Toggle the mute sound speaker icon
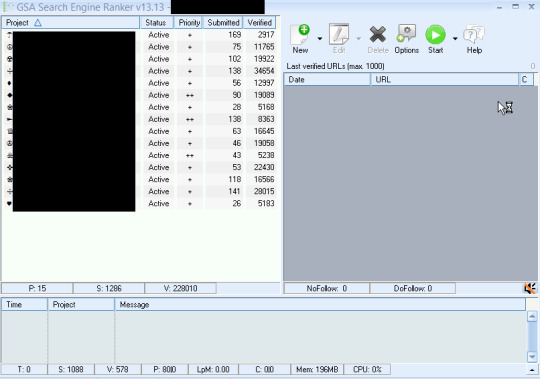 pyautogui.click(x=530, y=288)
